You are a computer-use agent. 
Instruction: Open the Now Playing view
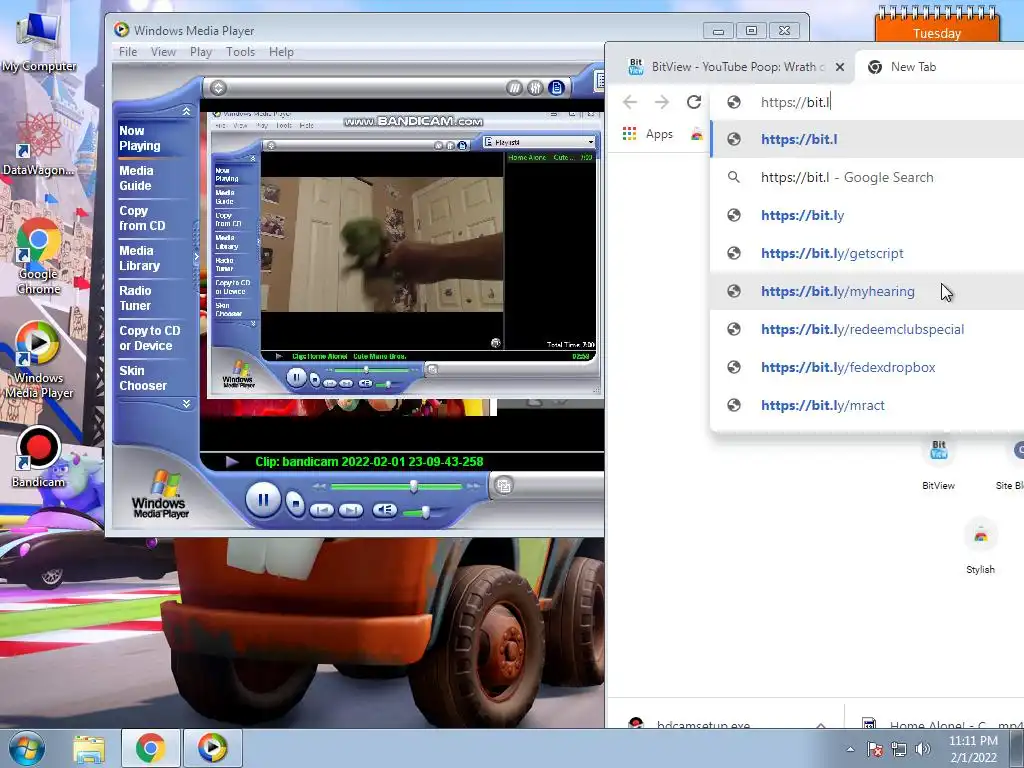tap(140, 138)
